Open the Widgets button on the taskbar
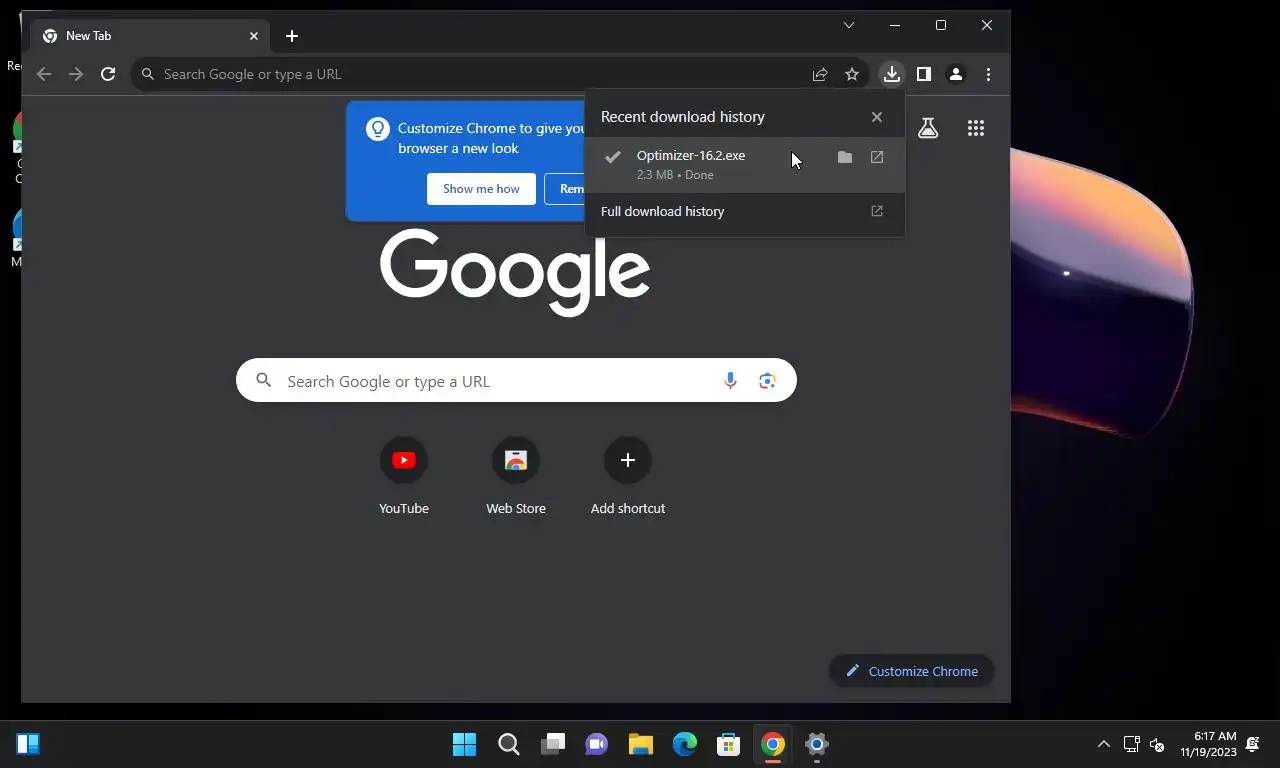1280x768 pixels. tap(28, 744)
